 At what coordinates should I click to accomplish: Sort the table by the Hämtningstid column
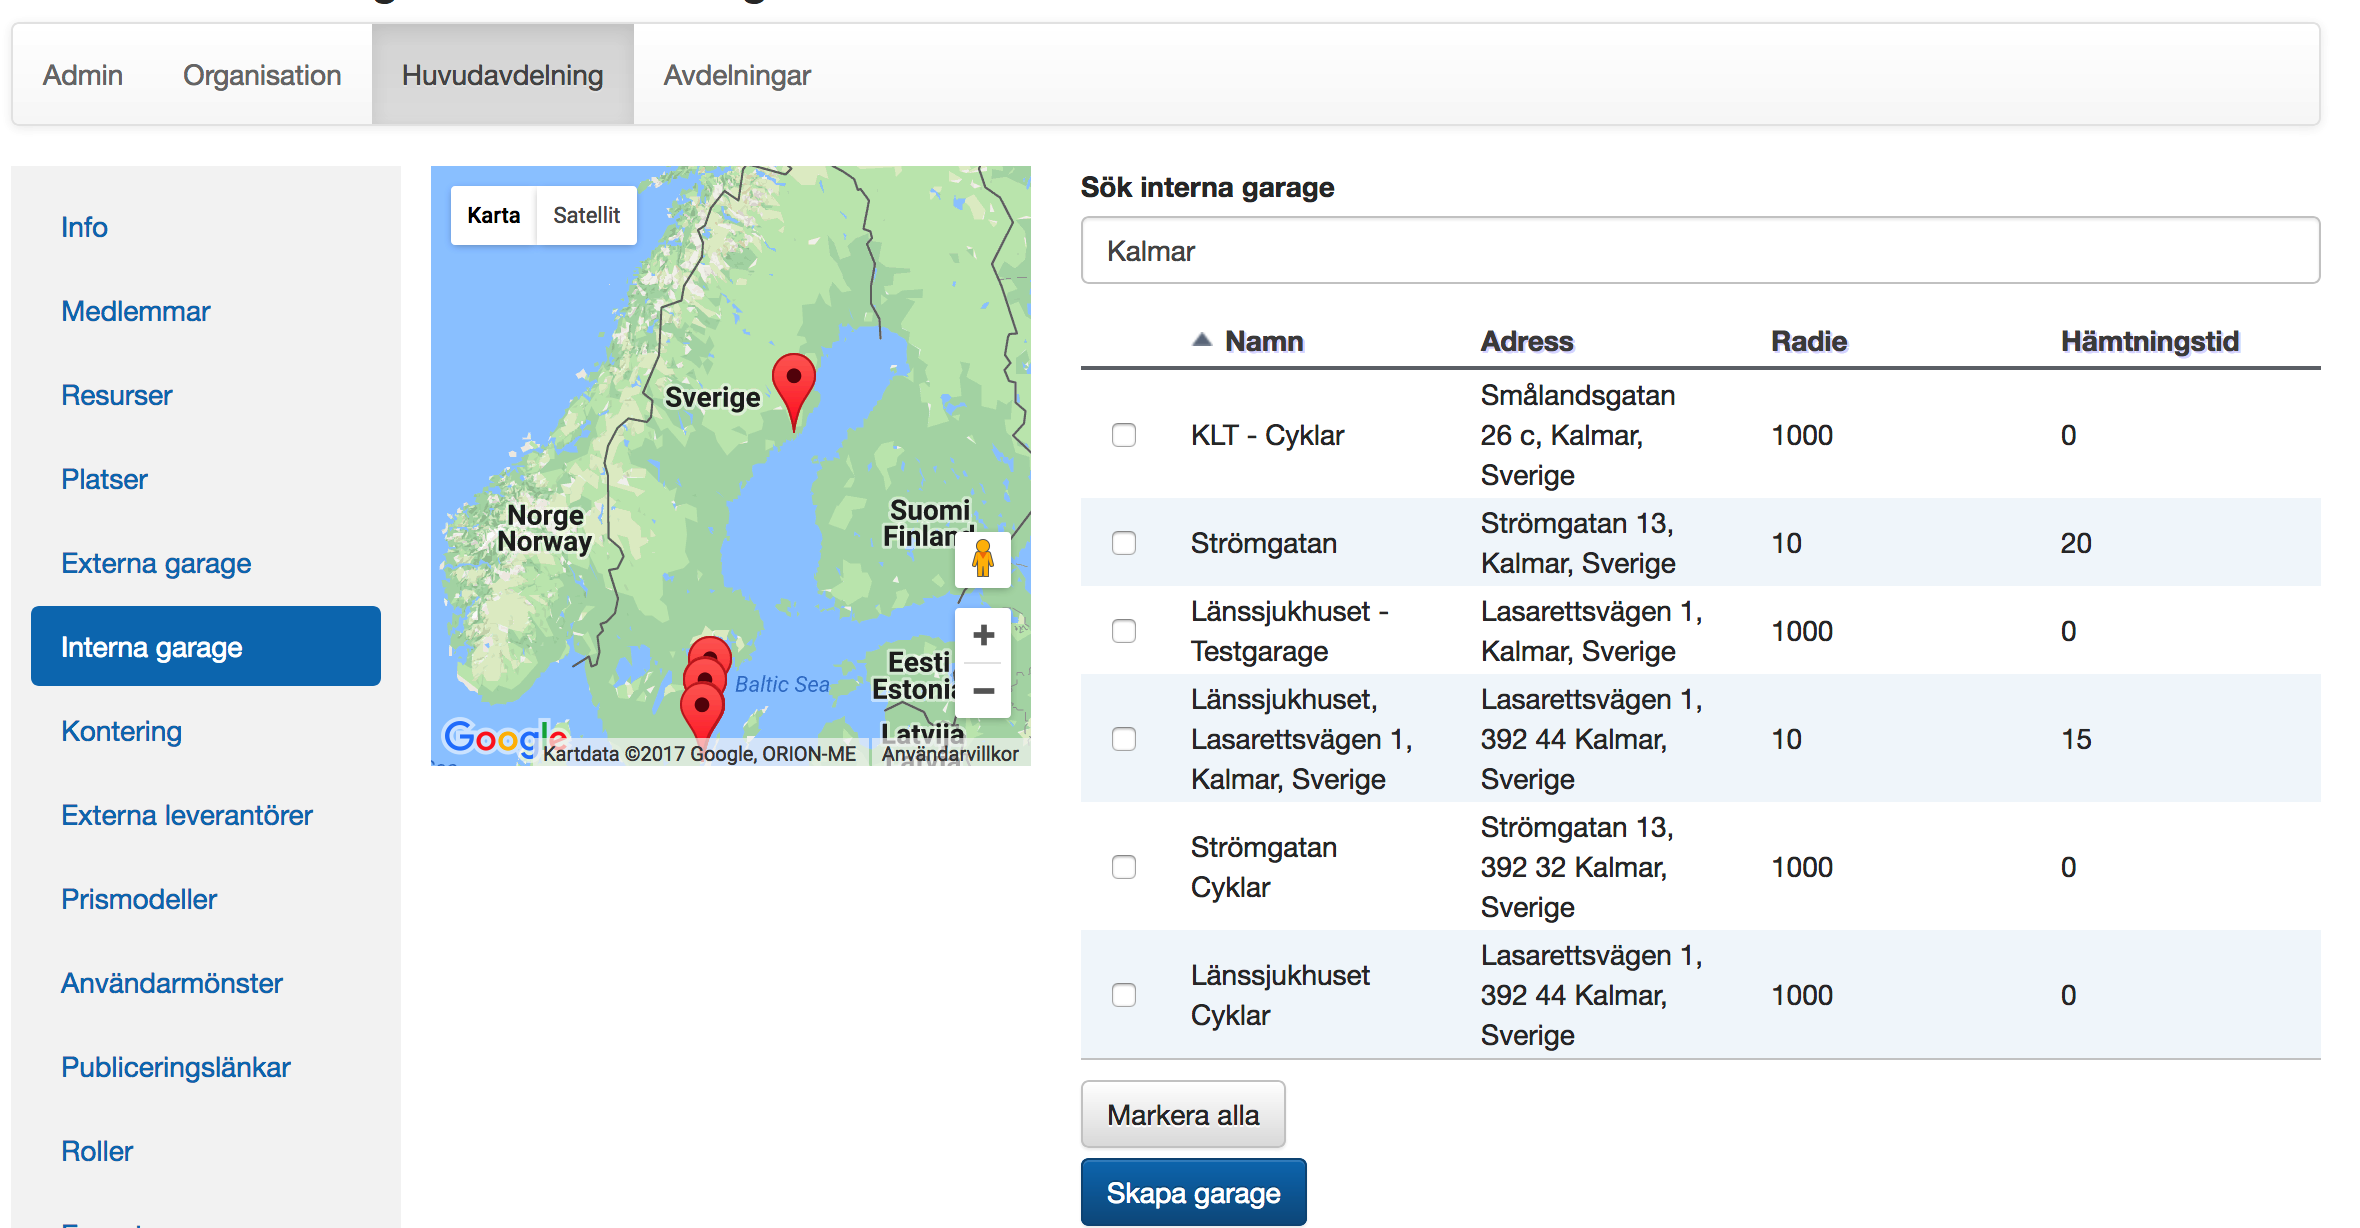tap(2149, 341)
